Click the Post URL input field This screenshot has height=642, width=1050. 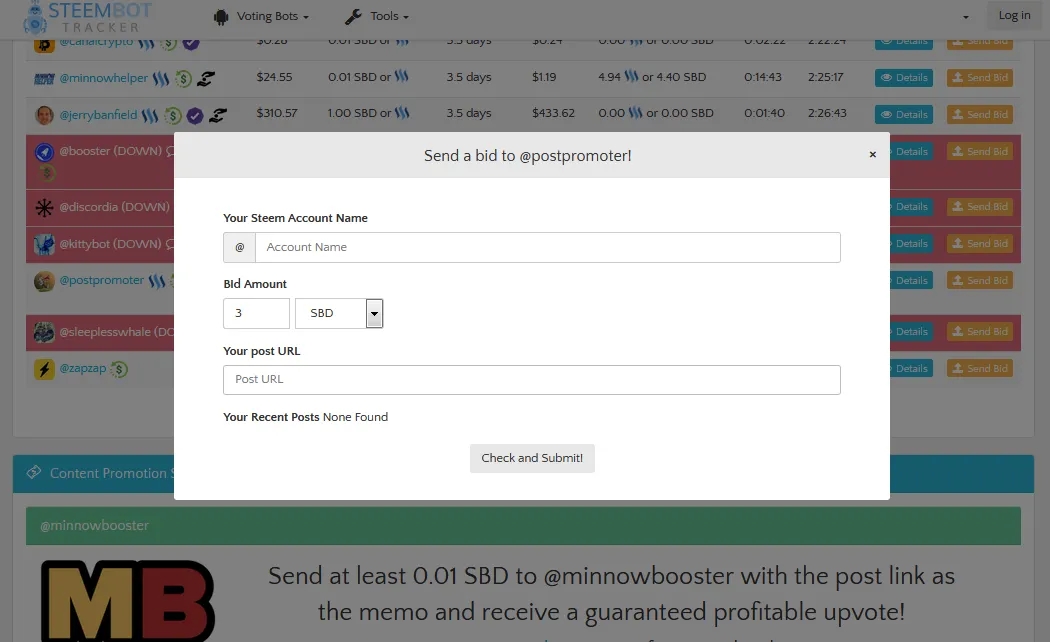click(532, 380)
